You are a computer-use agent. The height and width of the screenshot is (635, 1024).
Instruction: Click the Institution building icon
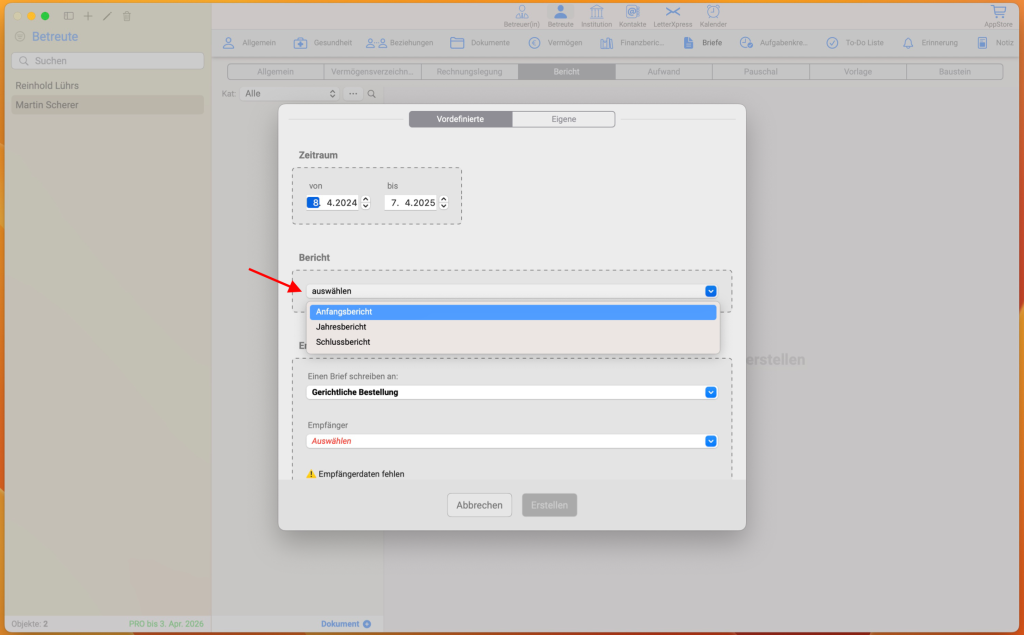pos(597,13)
